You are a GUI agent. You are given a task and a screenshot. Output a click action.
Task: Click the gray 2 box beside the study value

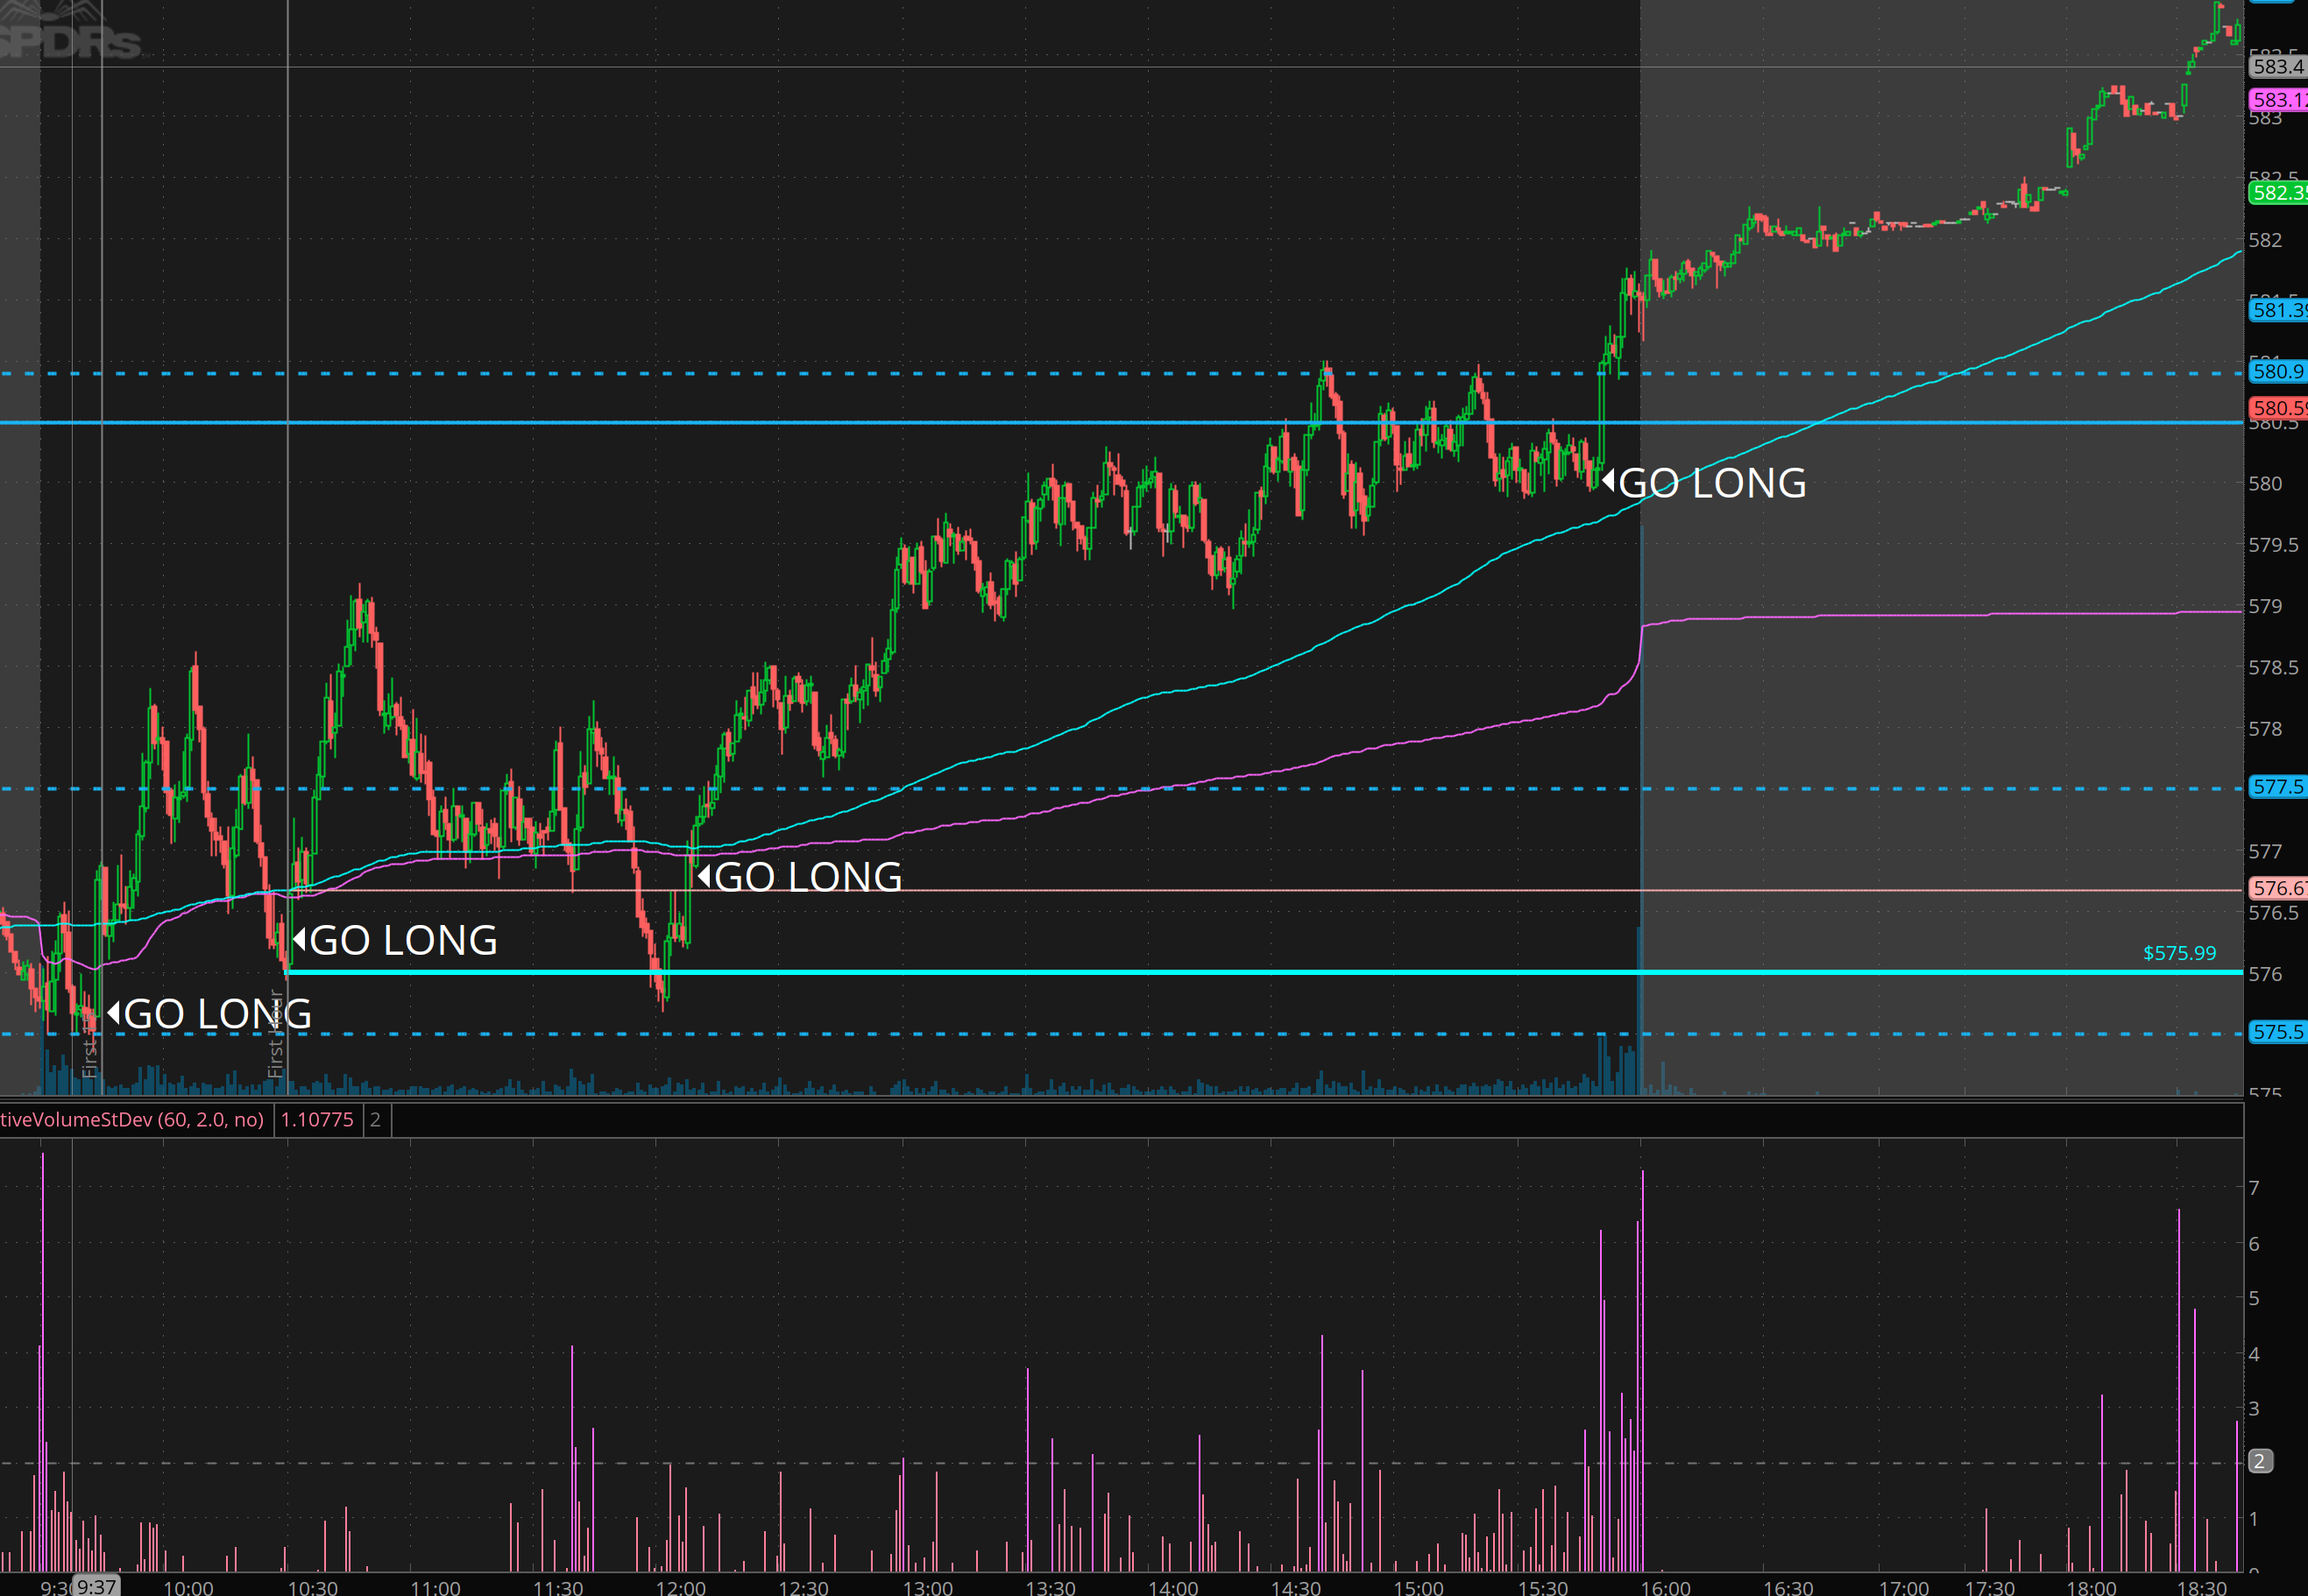pyautogui.click(x=375, y=1119)
